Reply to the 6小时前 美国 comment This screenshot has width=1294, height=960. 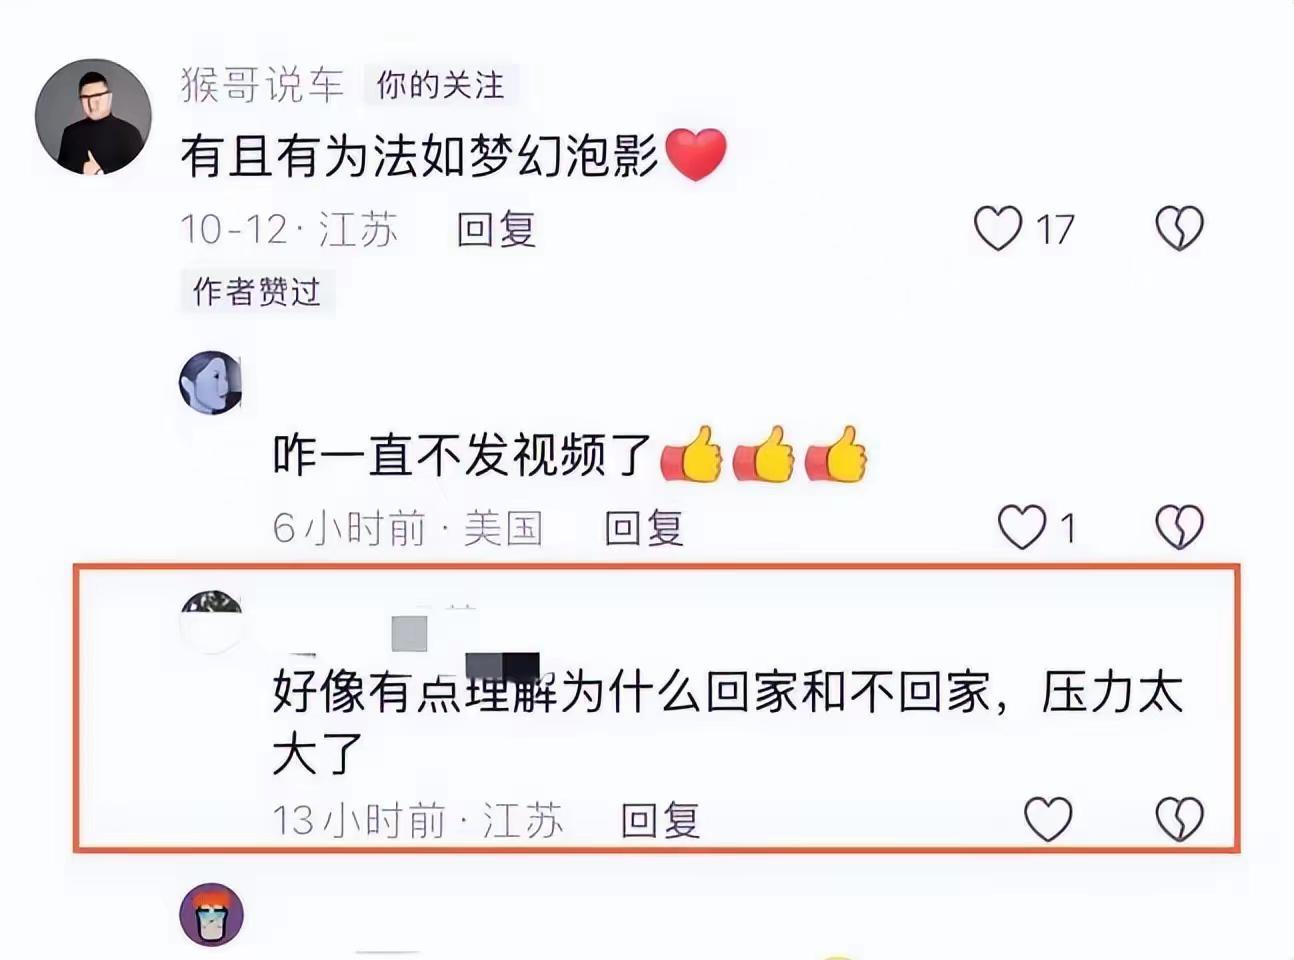(x=644, y=527)
